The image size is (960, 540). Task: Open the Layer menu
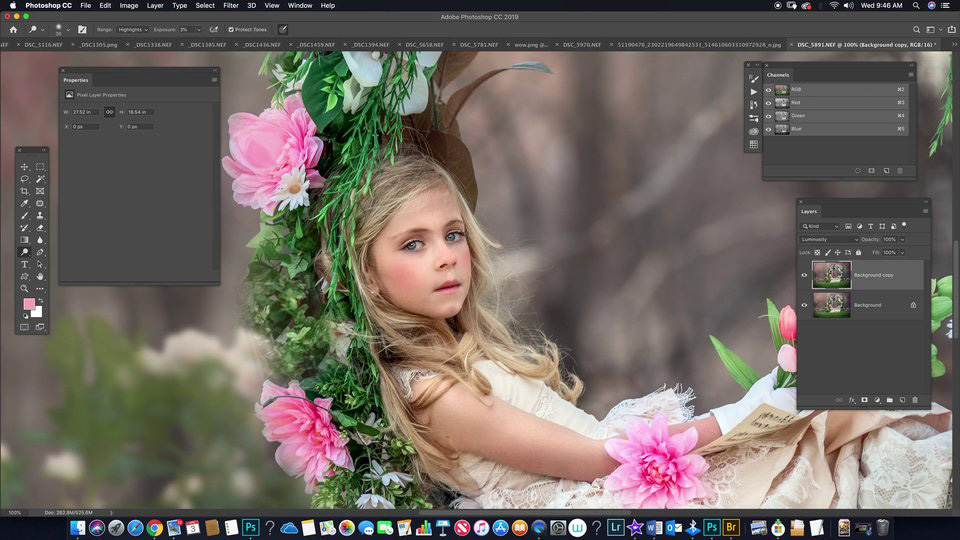click(x=155, y=6)
